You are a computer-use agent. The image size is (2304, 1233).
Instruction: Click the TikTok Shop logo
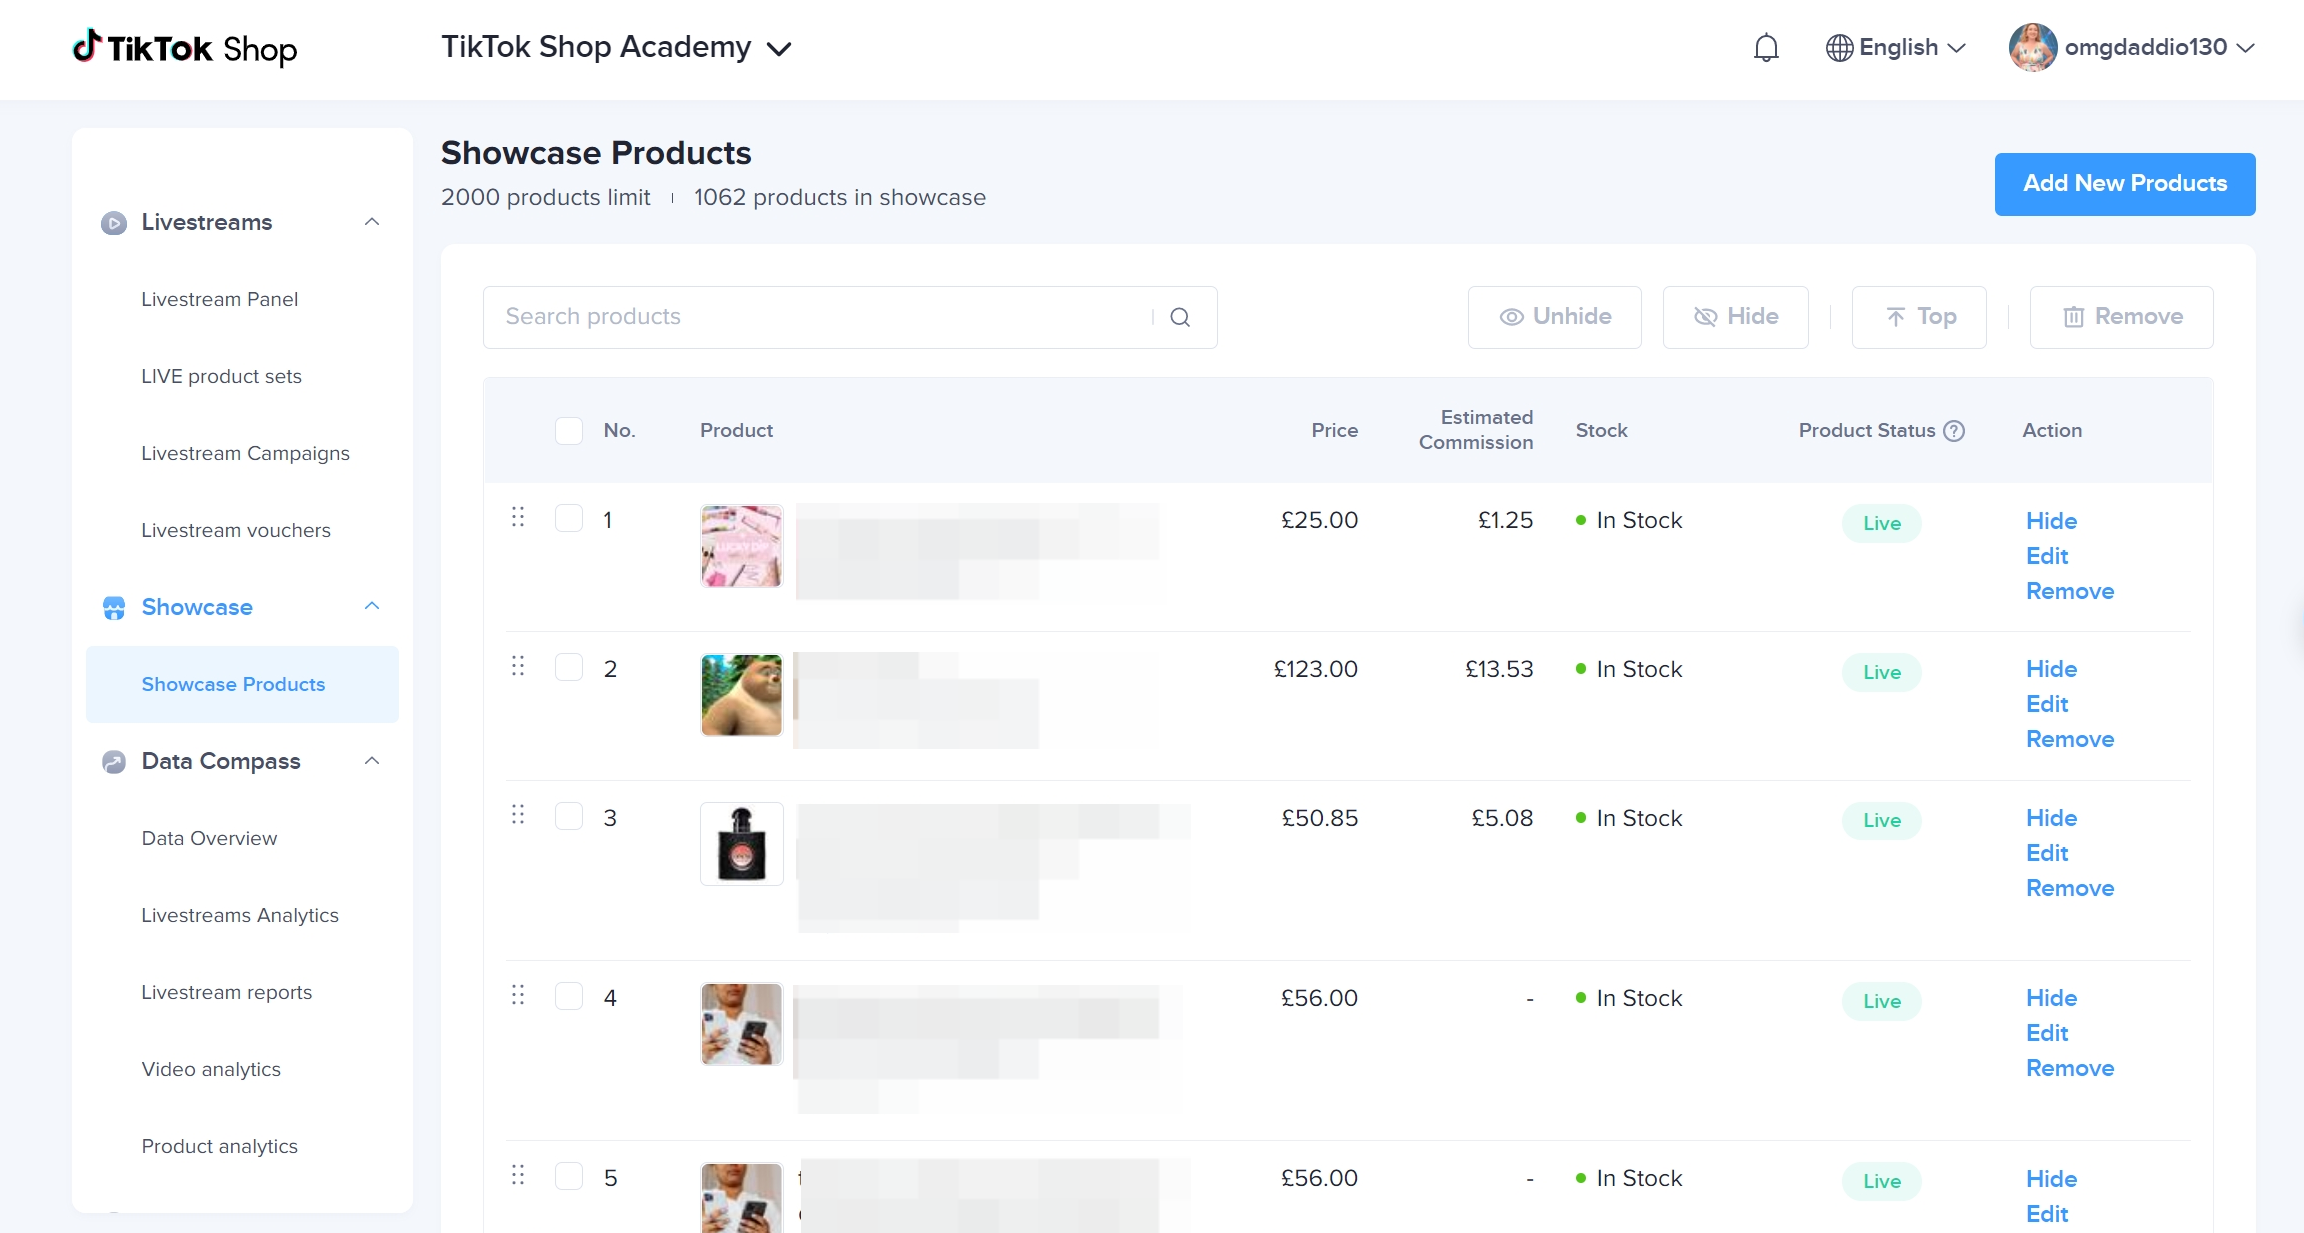click(x=185, y=48)
